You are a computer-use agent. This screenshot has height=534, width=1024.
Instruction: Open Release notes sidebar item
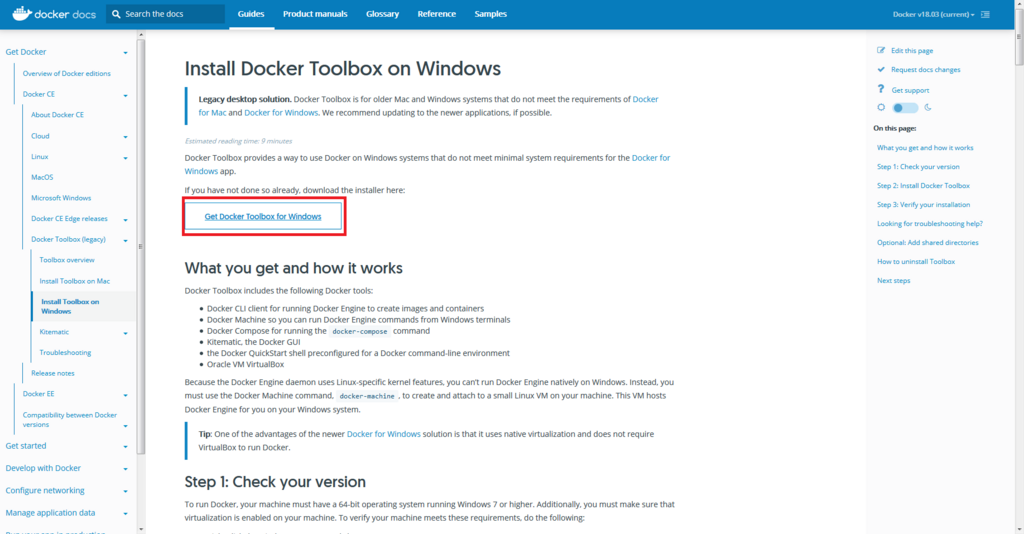point(53,373)
